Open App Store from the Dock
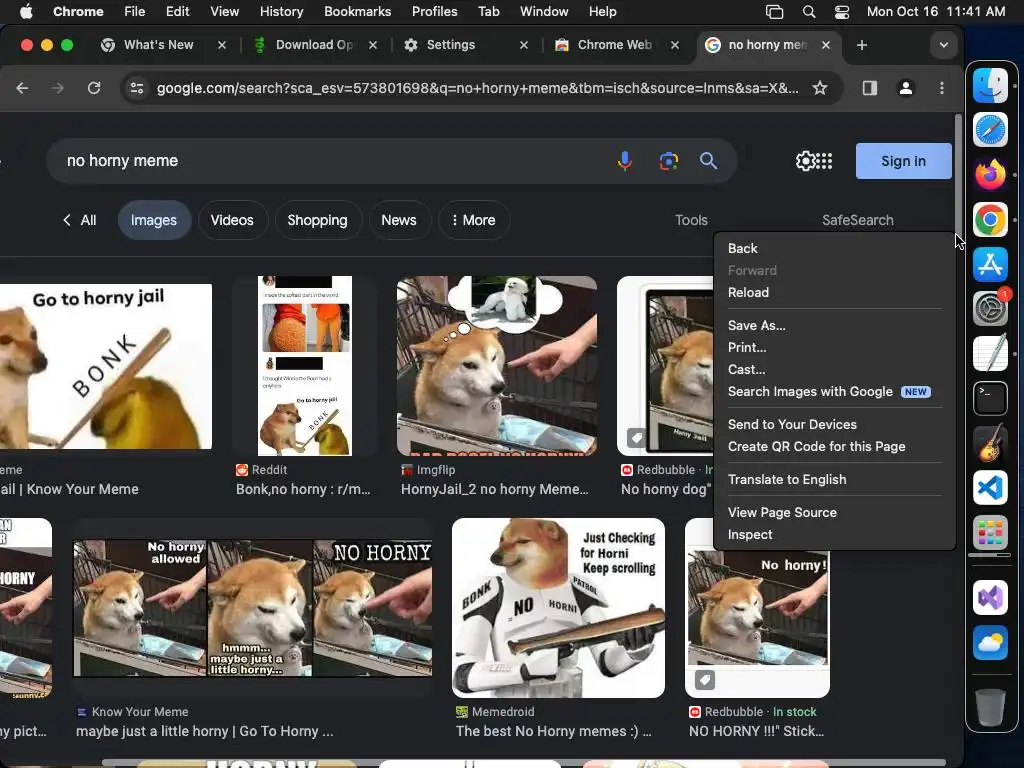This screenshot has width=1024, height=768. click(991, 264)
